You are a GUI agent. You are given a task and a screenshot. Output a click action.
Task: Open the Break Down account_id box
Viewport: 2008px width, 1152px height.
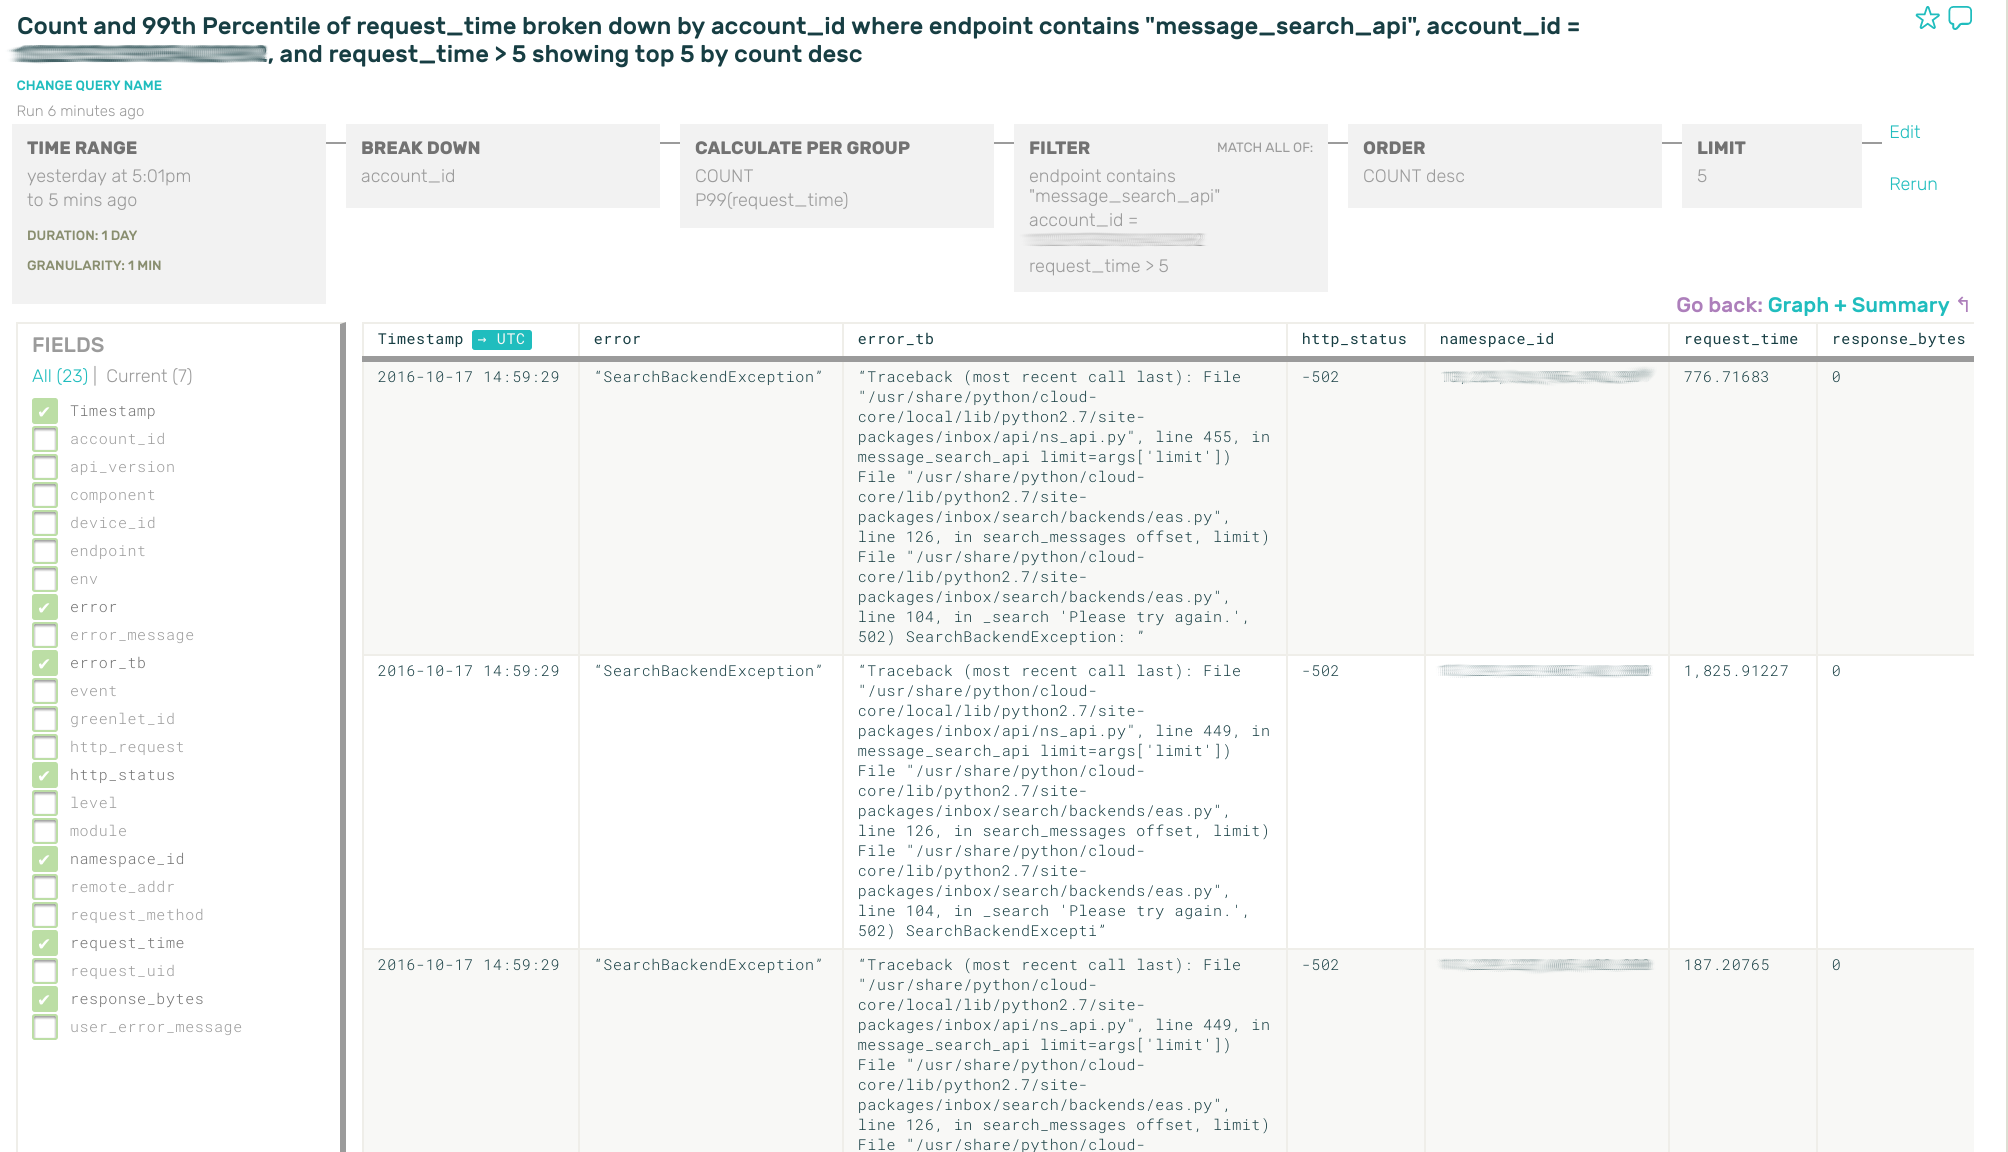pyautogui.click(x=502, y=165)
